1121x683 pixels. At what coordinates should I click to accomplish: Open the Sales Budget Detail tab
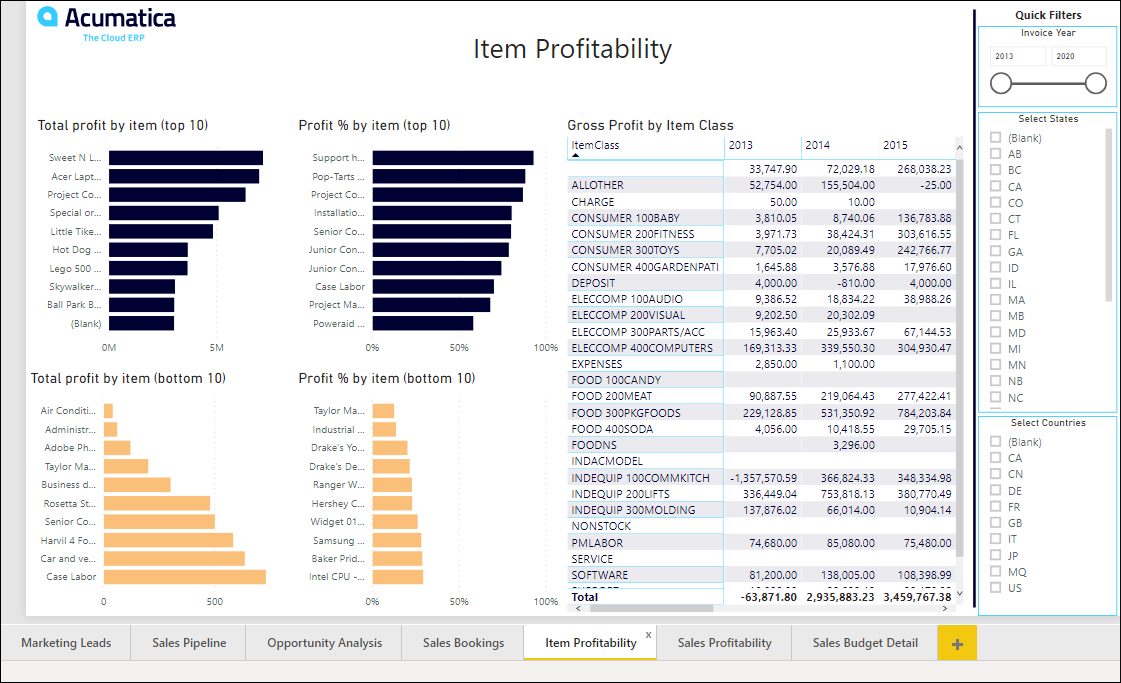coord(865,643)
